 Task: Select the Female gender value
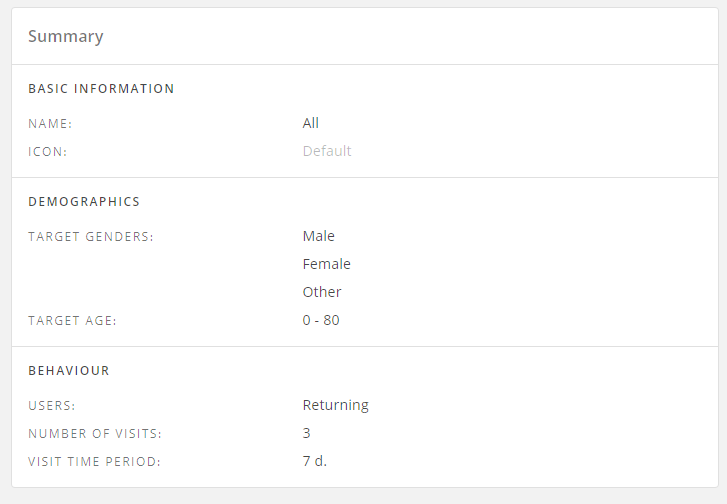click(x=327, y=264)
